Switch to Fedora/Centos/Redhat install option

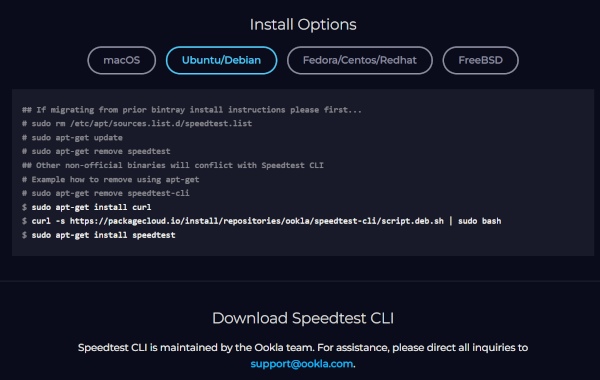click(x=360, y=60)
